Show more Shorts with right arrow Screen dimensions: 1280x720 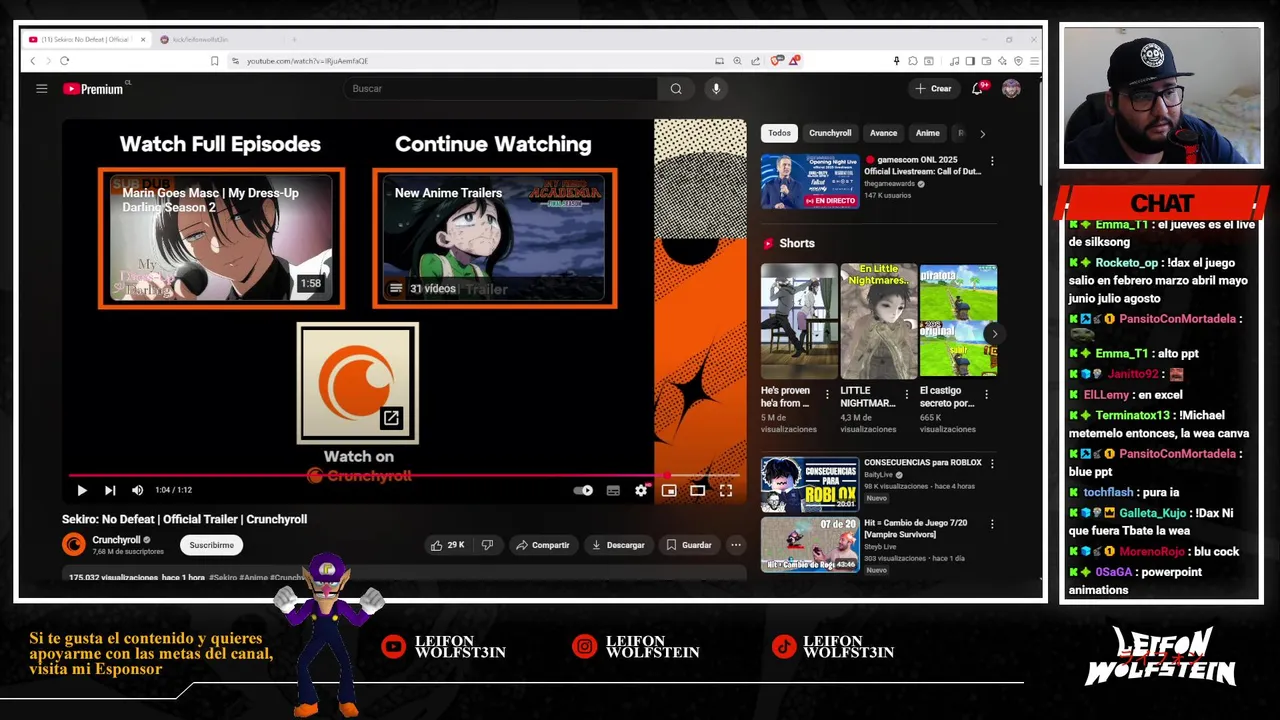[993, 334]
